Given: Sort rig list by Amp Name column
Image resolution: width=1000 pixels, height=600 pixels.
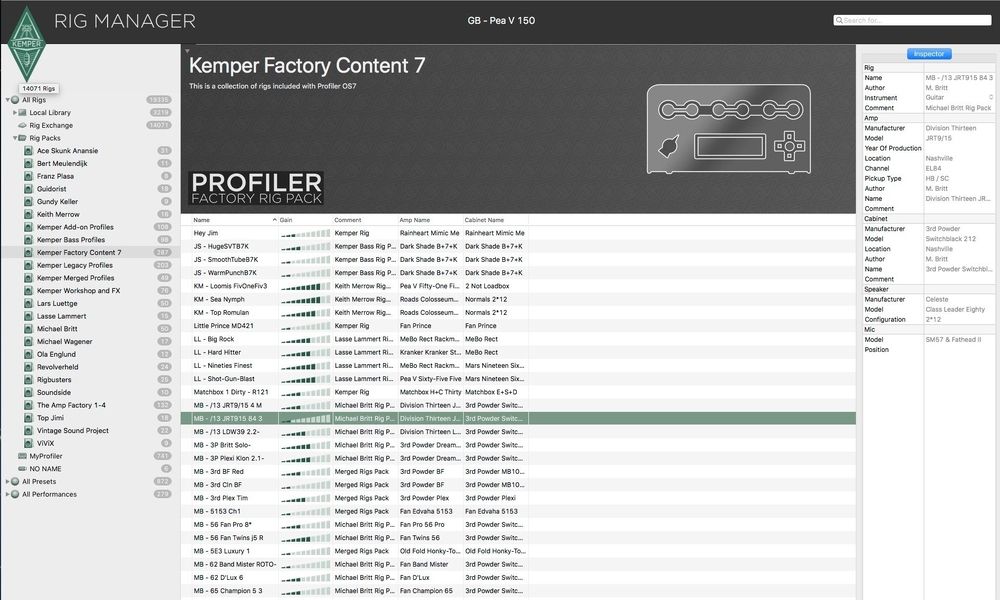Looking at the screenshot, I should pos(430,220).
